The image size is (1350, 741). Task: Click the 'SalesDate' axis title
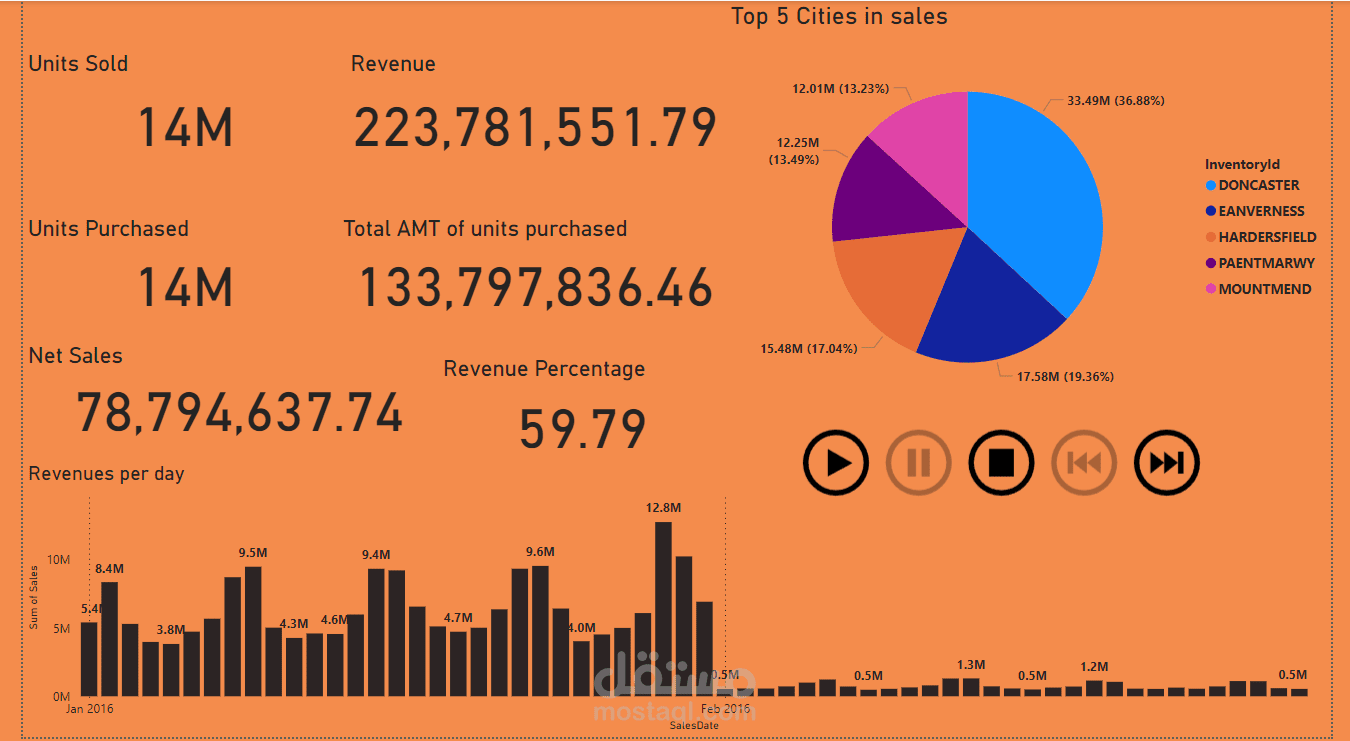tap(694, 726)
